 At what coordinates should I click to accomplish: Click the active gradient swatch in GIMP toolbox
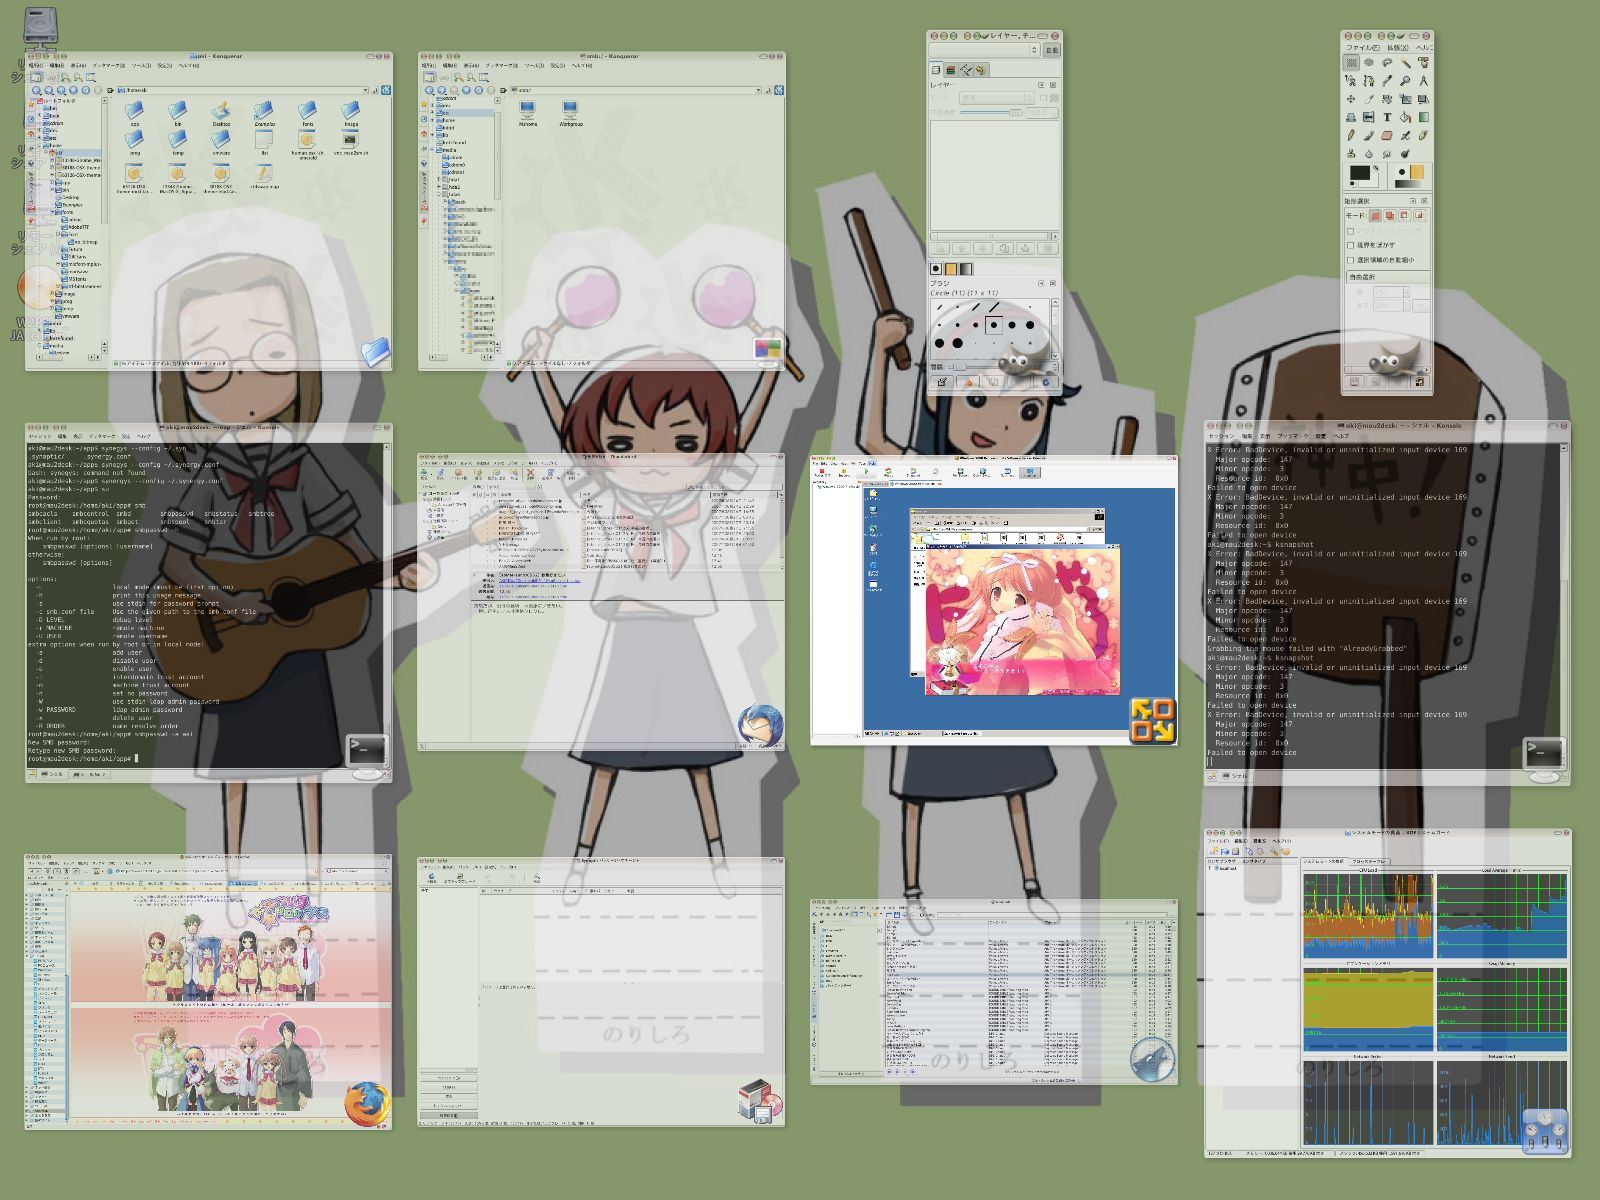(1409, 184)
